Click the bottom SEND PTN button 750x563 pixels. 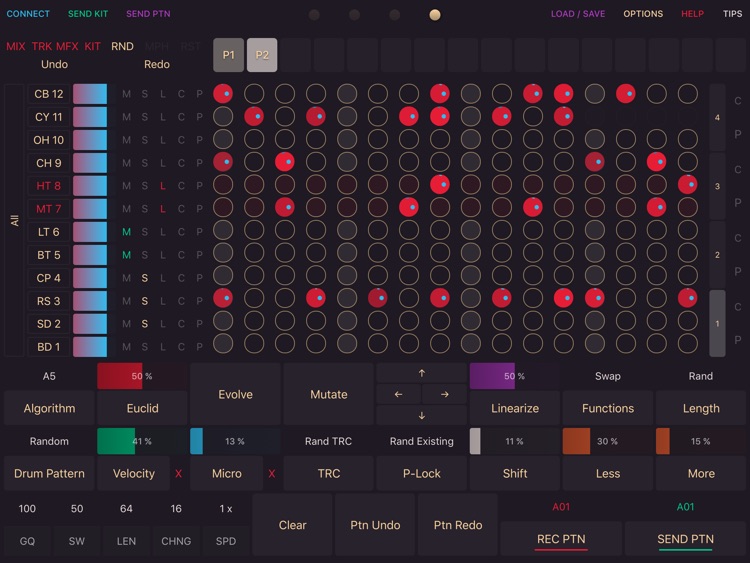pos(685,539)
